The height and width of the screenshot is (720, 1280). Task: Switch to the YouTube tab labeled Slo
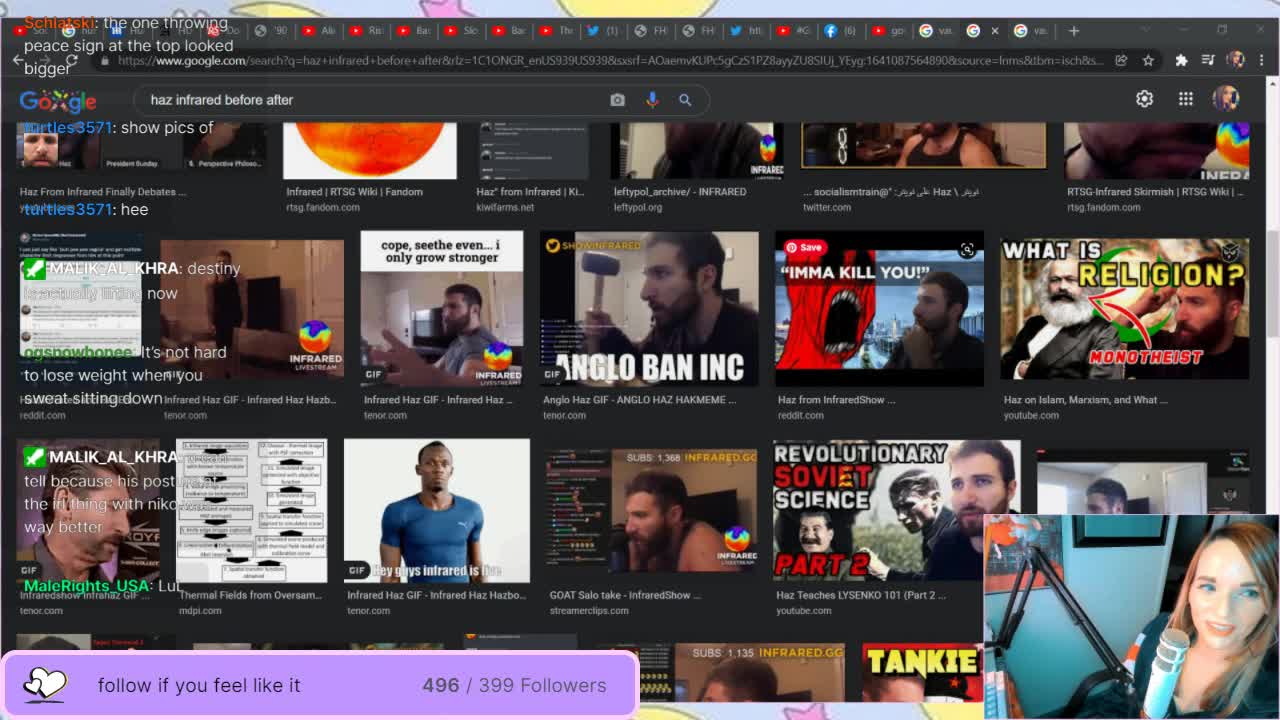click(x=461, y=31)
